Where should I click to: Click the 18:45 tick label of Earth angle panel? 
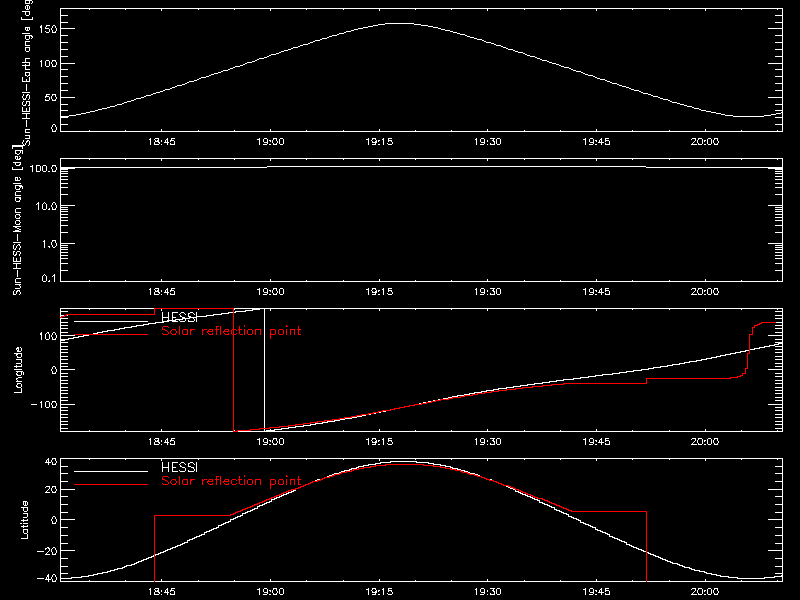162,142
